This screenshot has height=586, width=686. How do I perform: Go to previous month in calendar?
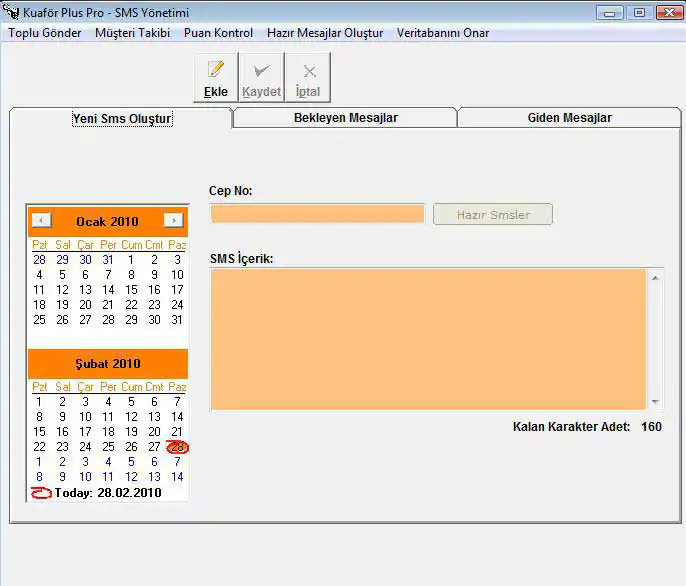pyautogui.click(x=41, y=220)
